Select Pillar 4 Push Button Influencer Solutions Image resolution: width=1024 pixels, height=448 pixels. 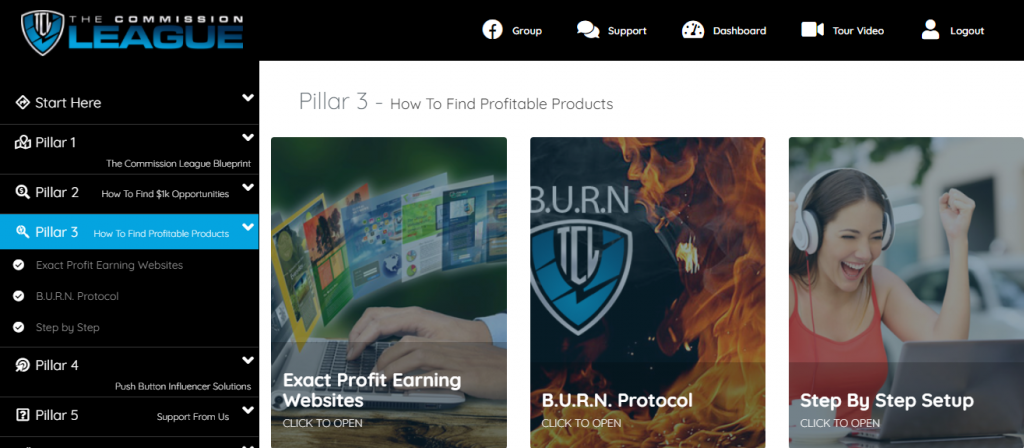tap(129, 372)
